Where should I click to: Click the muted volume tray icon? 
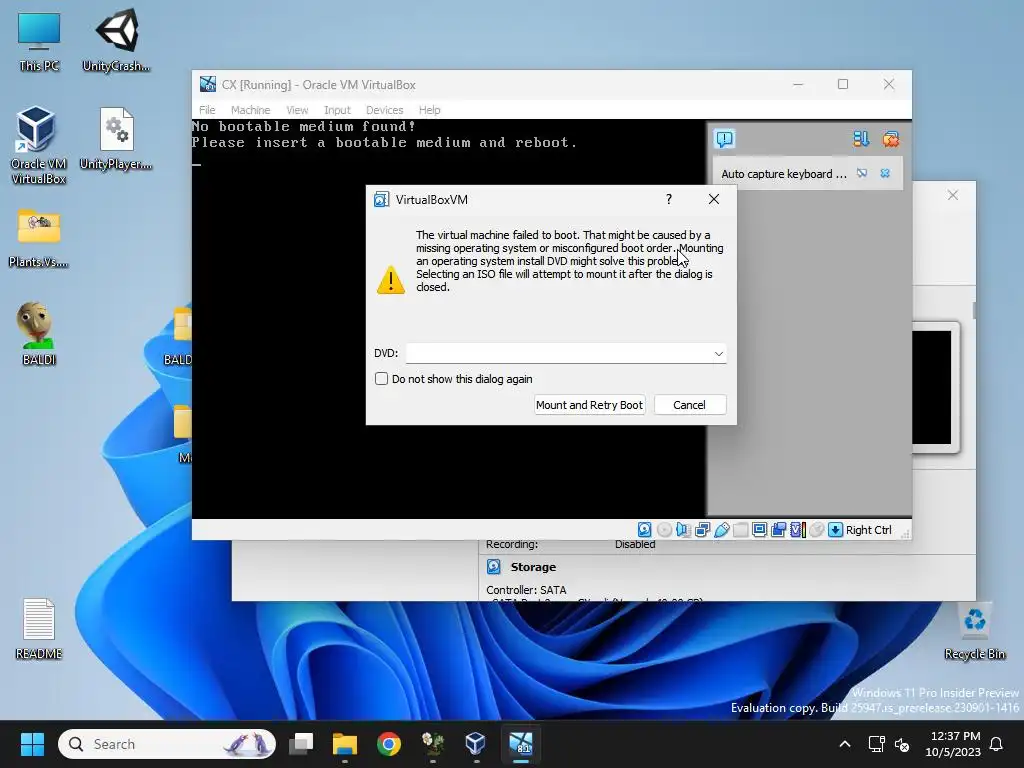(902, 744)
